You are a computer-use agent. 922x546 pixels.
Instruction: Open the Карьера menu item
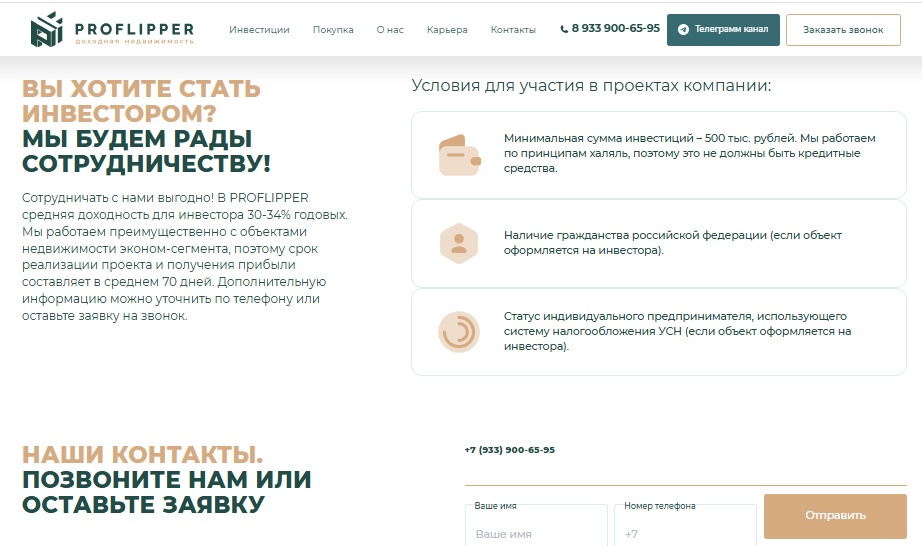pyautogui.click(x=447, y=29)
